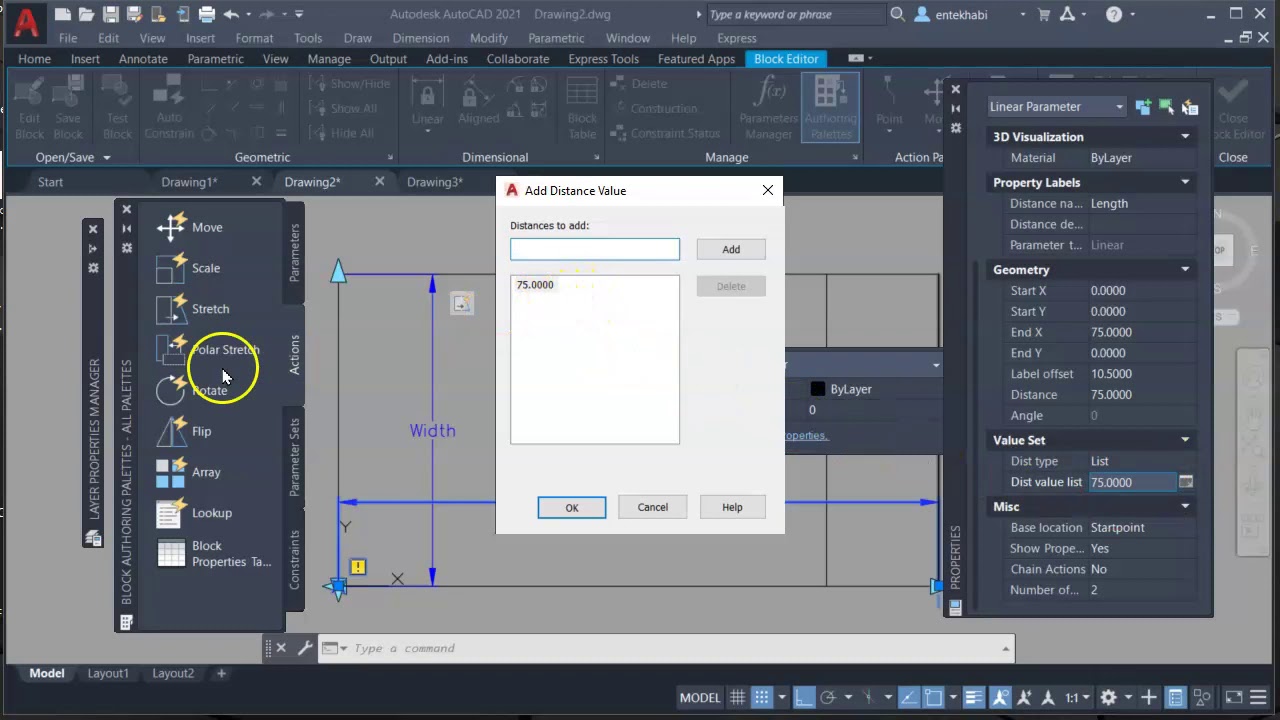
Task: Toggle the PICKADD icon in Properties palette
Action: point(1143,107)
